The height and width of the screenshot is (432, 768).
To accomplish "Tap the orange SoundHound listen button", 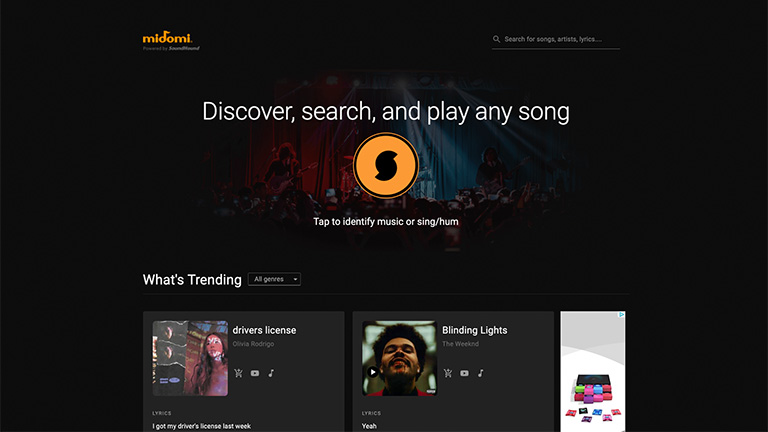I will pyautogui.click(x=385, y=165).
